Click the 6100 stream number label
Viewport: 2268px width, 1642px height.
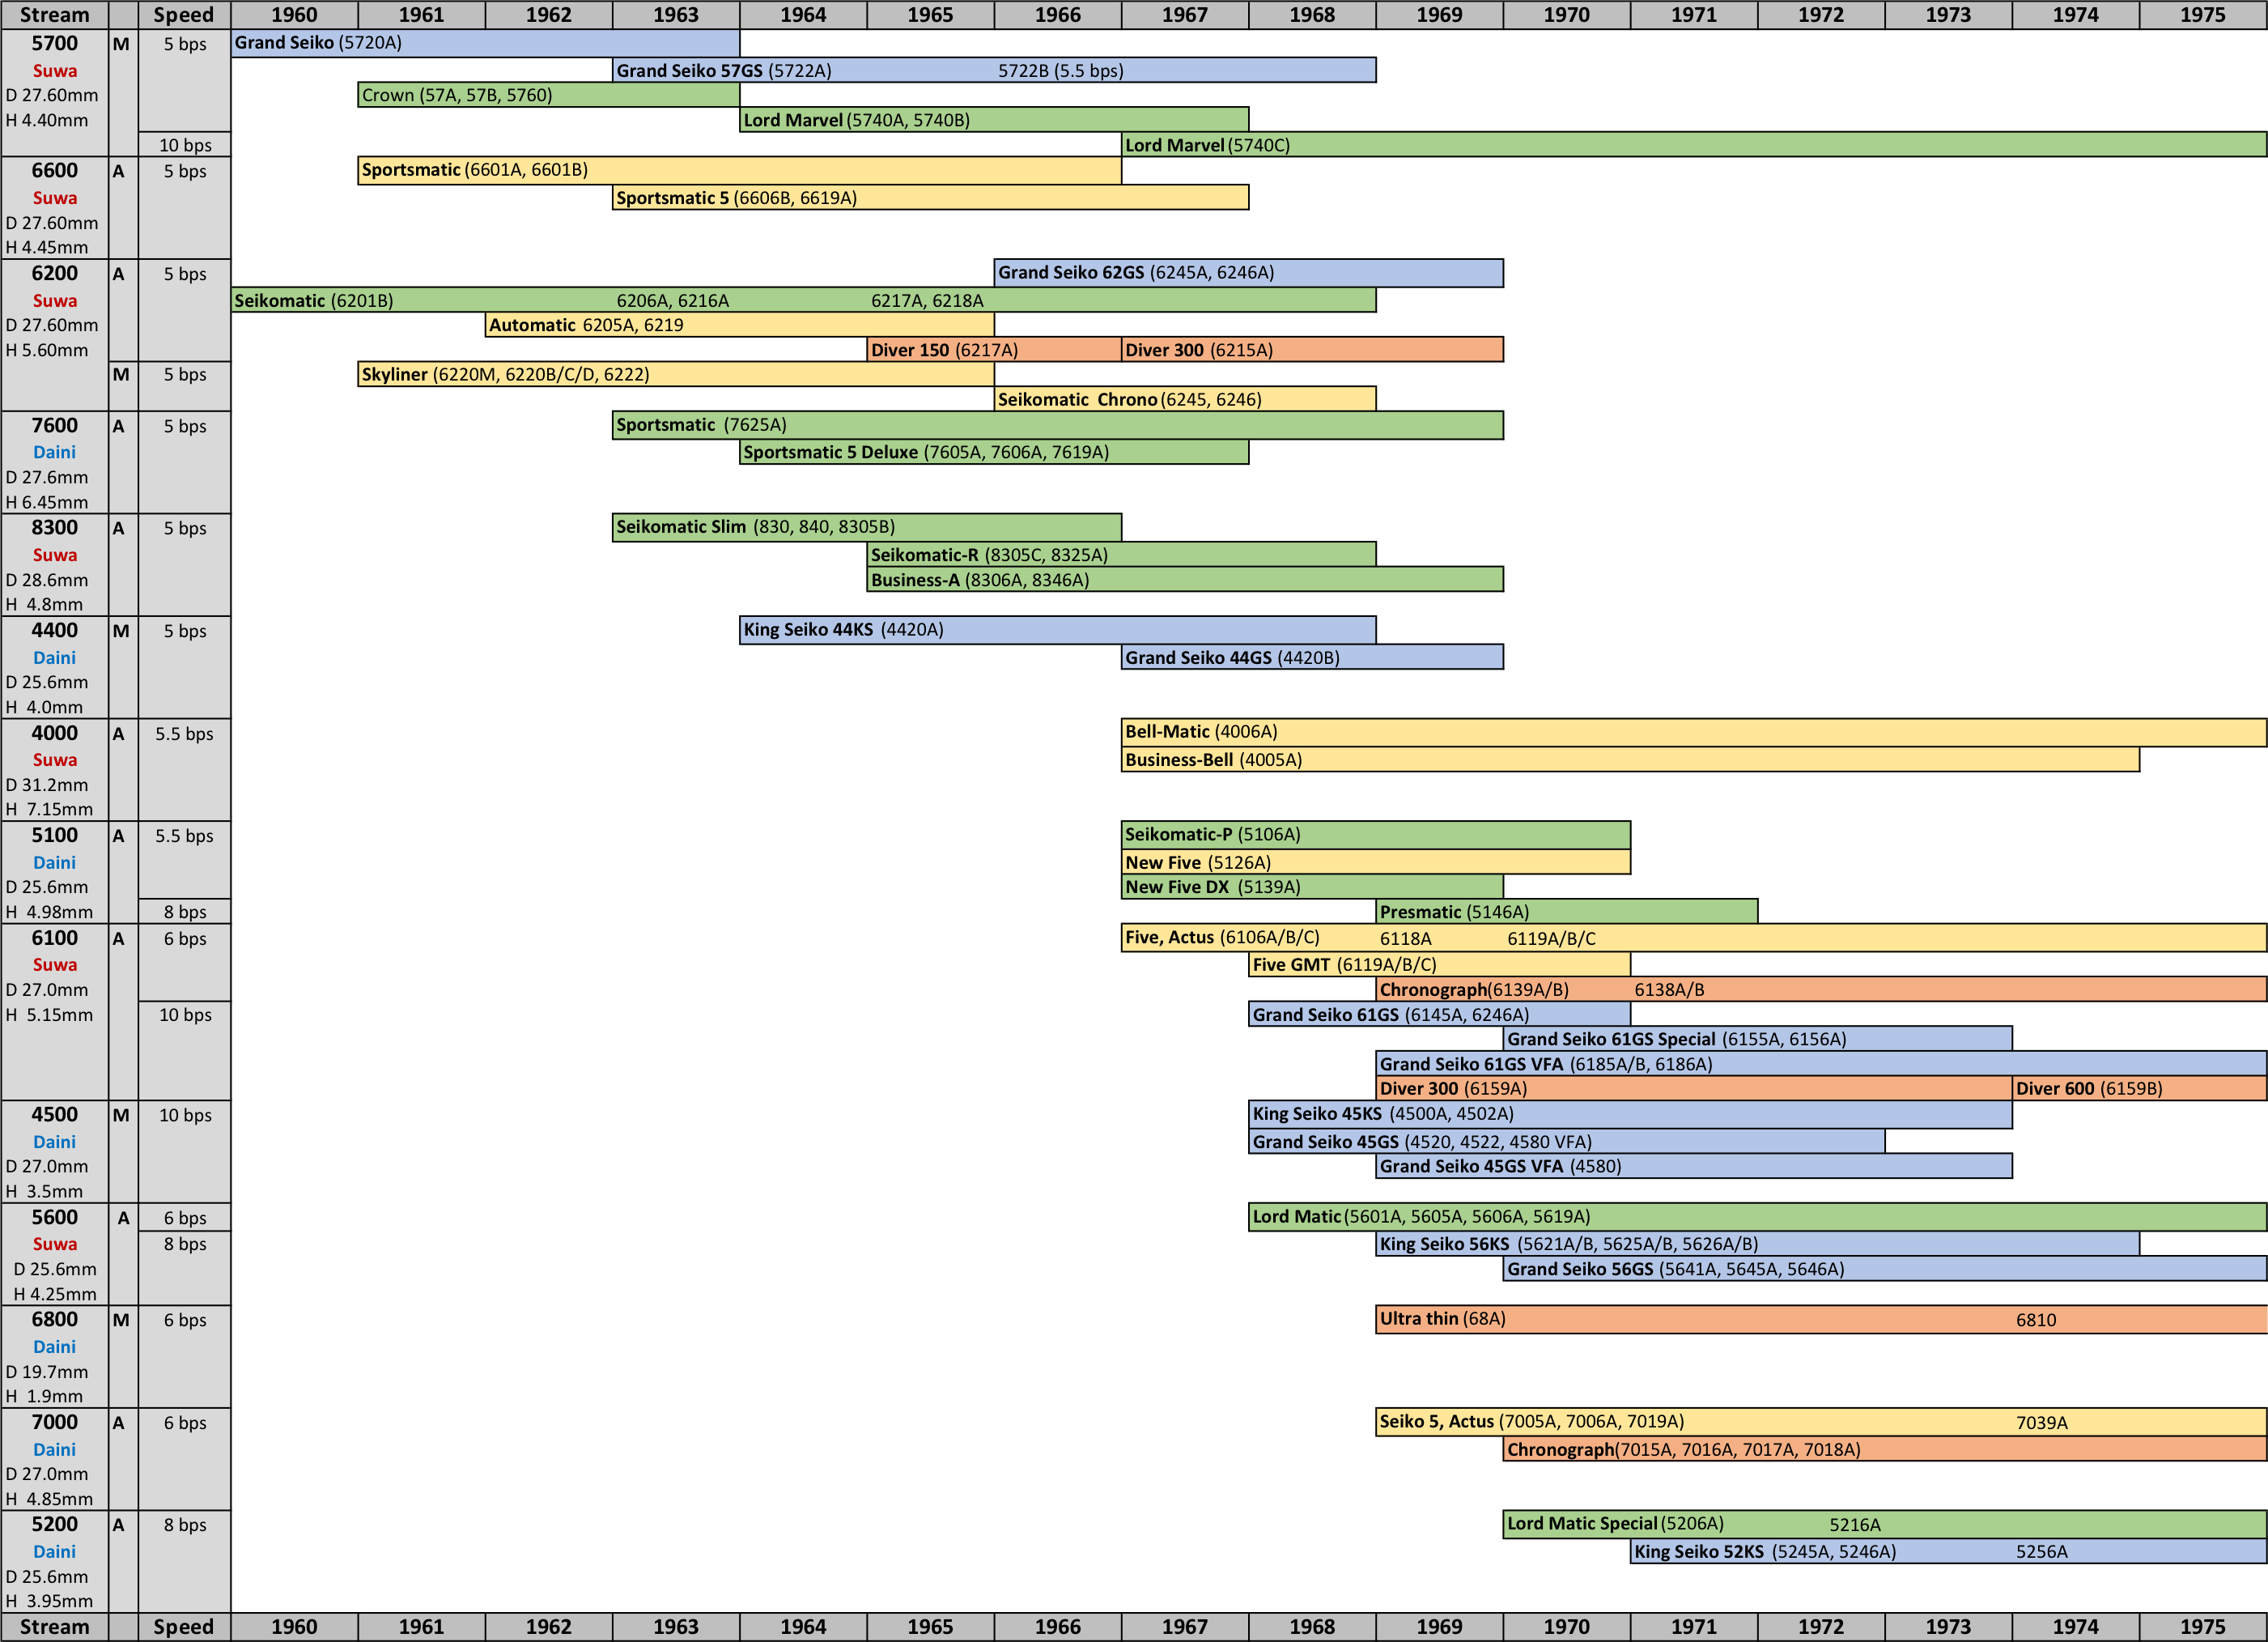click(x=55, y=938)
